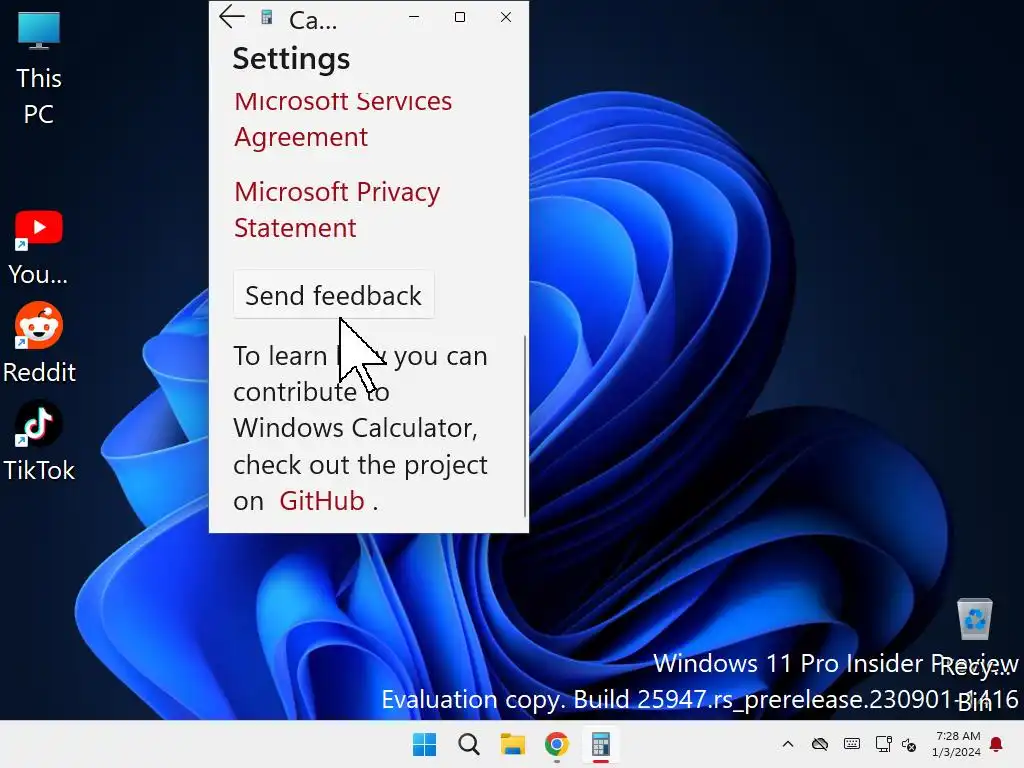This screenshot has width=1024, height=768.
Task: Click the Send feedback button
Action: click(334, 295)
